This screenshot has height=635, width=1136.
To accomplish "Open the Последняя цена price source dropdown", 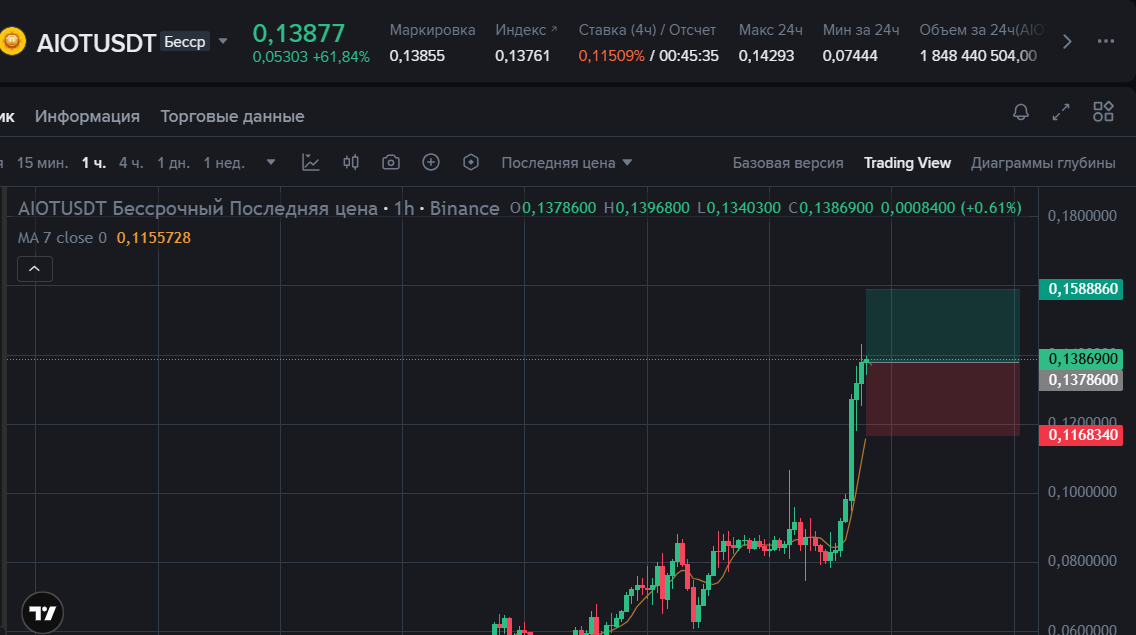I will point(567,163).
